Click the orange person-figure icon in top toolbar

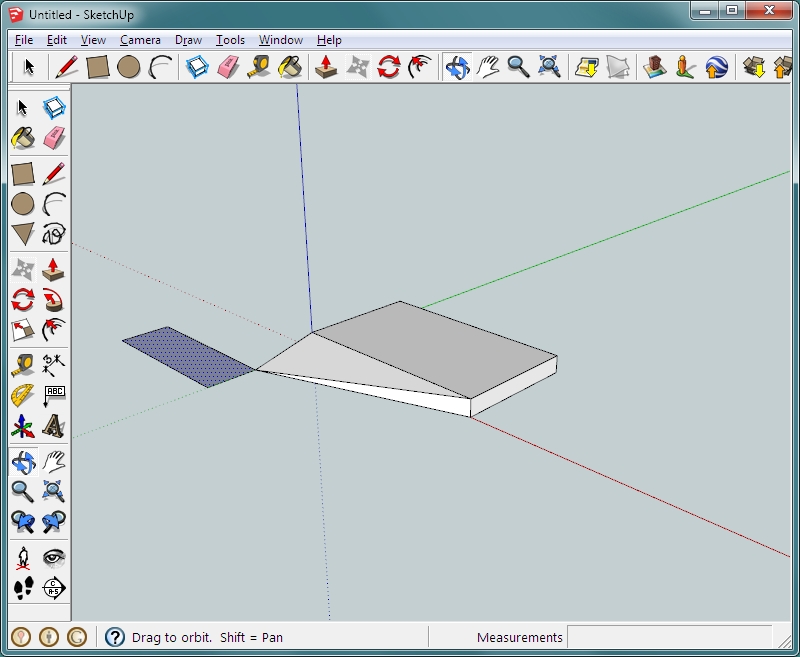point(685,67)
